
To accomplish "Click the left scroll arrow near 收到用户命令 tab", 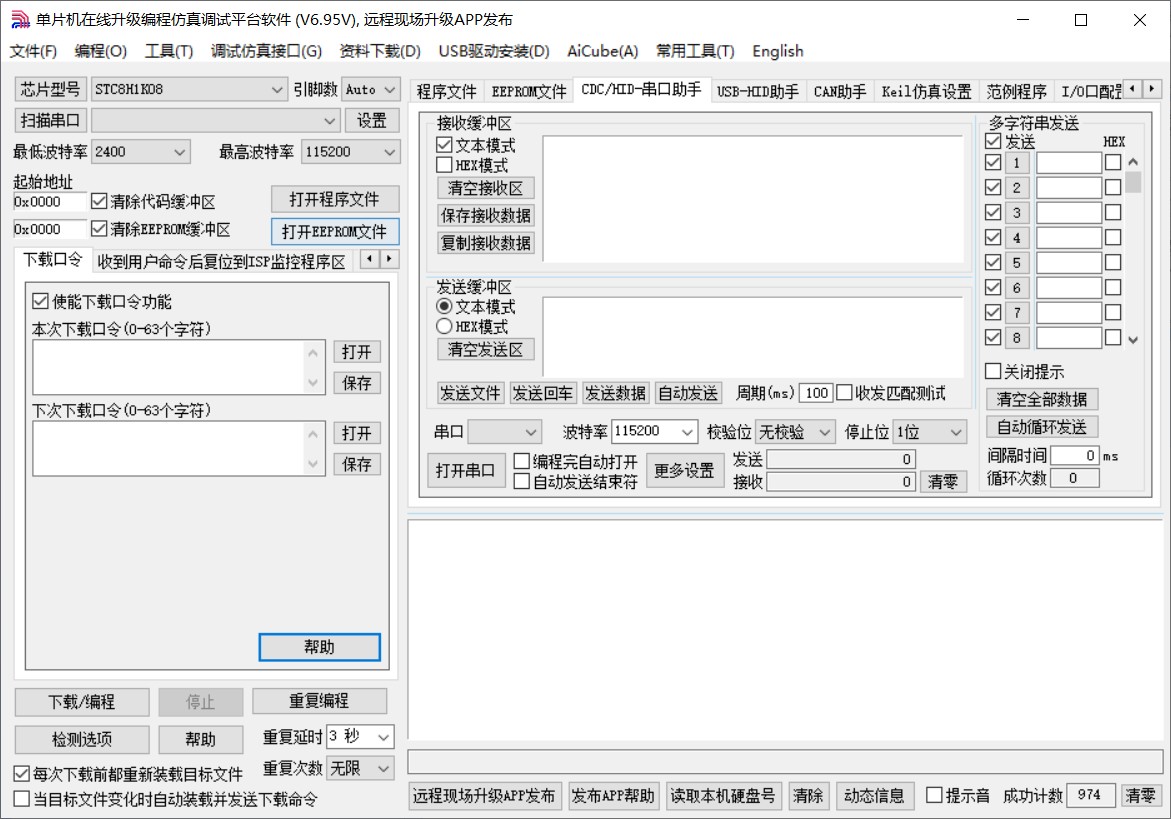I will pos(367,259).
